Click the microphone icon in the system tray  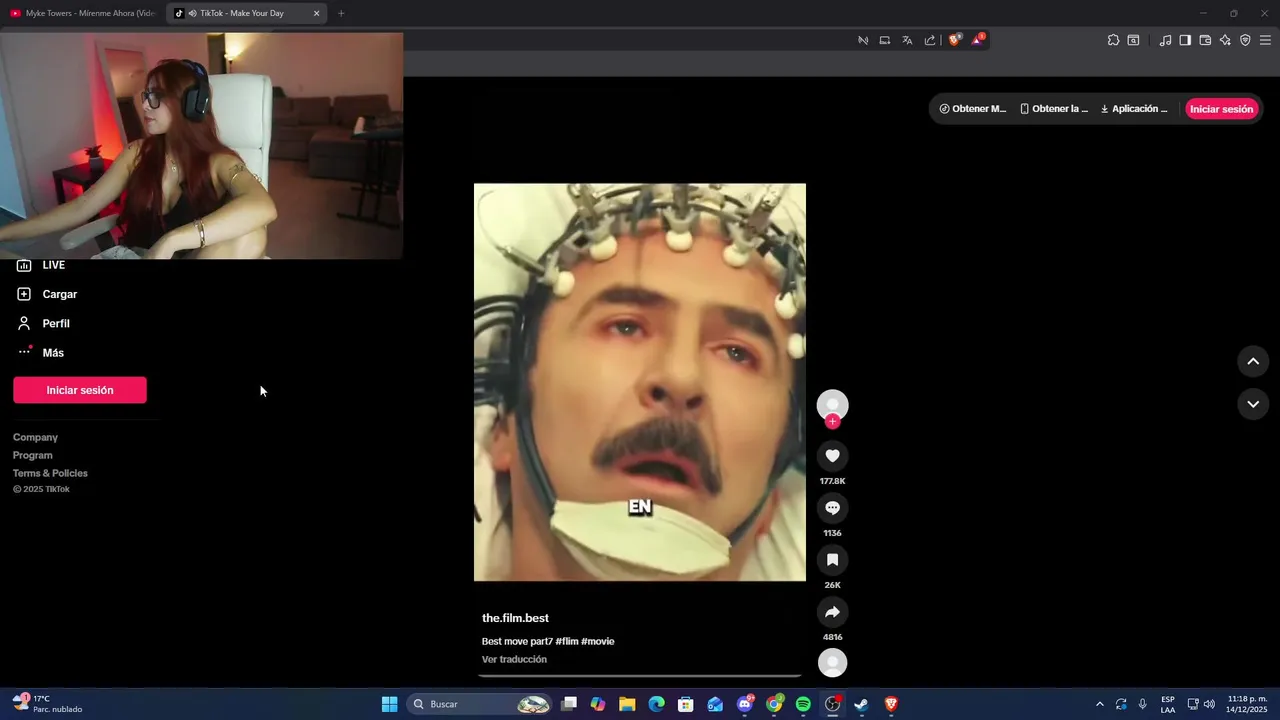tap(1143, 704)
